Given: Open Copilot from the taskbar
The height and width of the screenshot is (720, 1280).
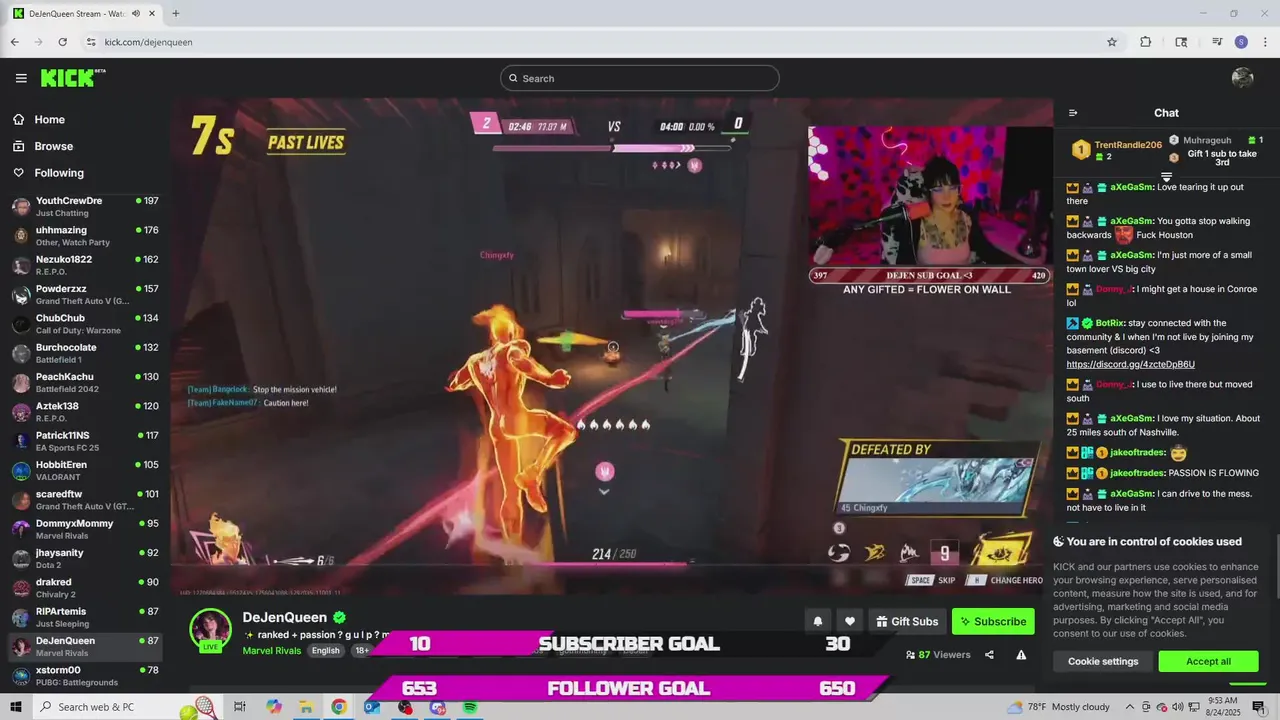Looking at the screenshot, I should coord(274,707).
